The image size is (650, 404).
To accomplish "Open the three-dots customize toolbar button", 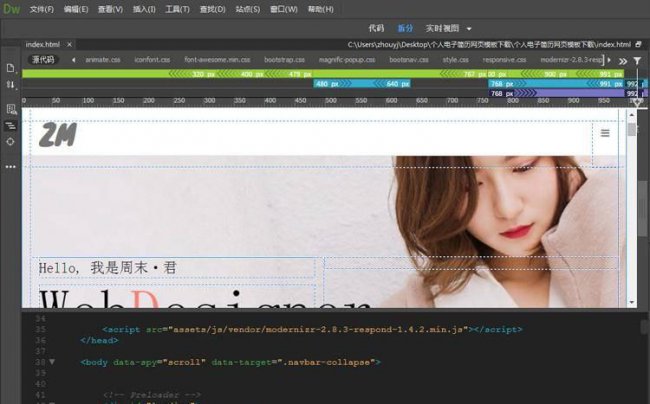I will tap(10, 167).
